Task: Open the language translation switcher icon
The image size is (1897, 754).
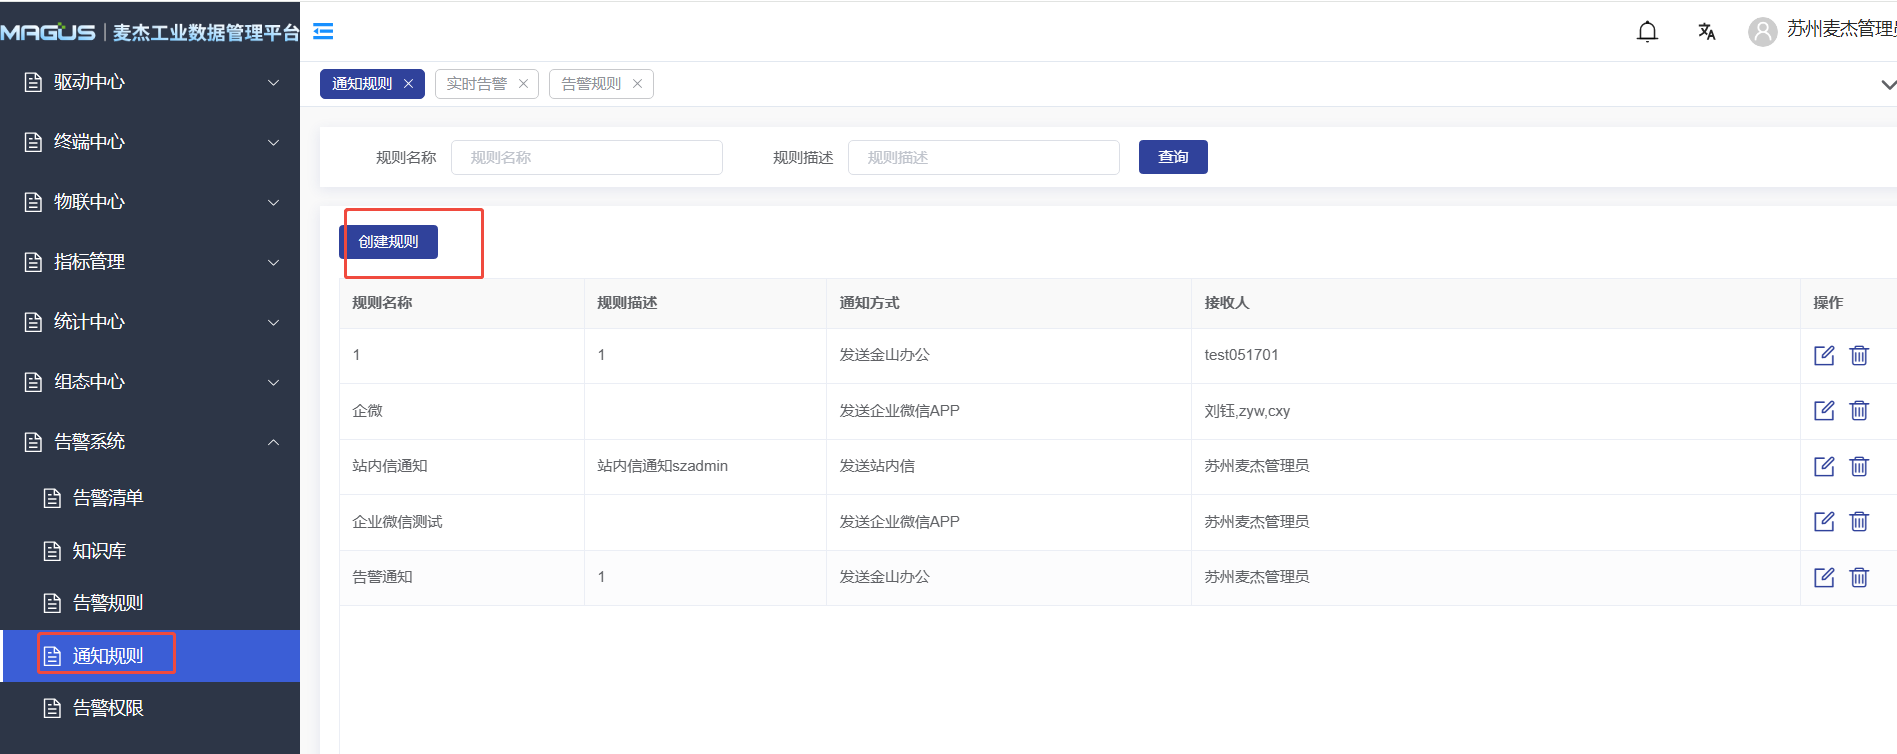Action: (x=1706, y=32)
